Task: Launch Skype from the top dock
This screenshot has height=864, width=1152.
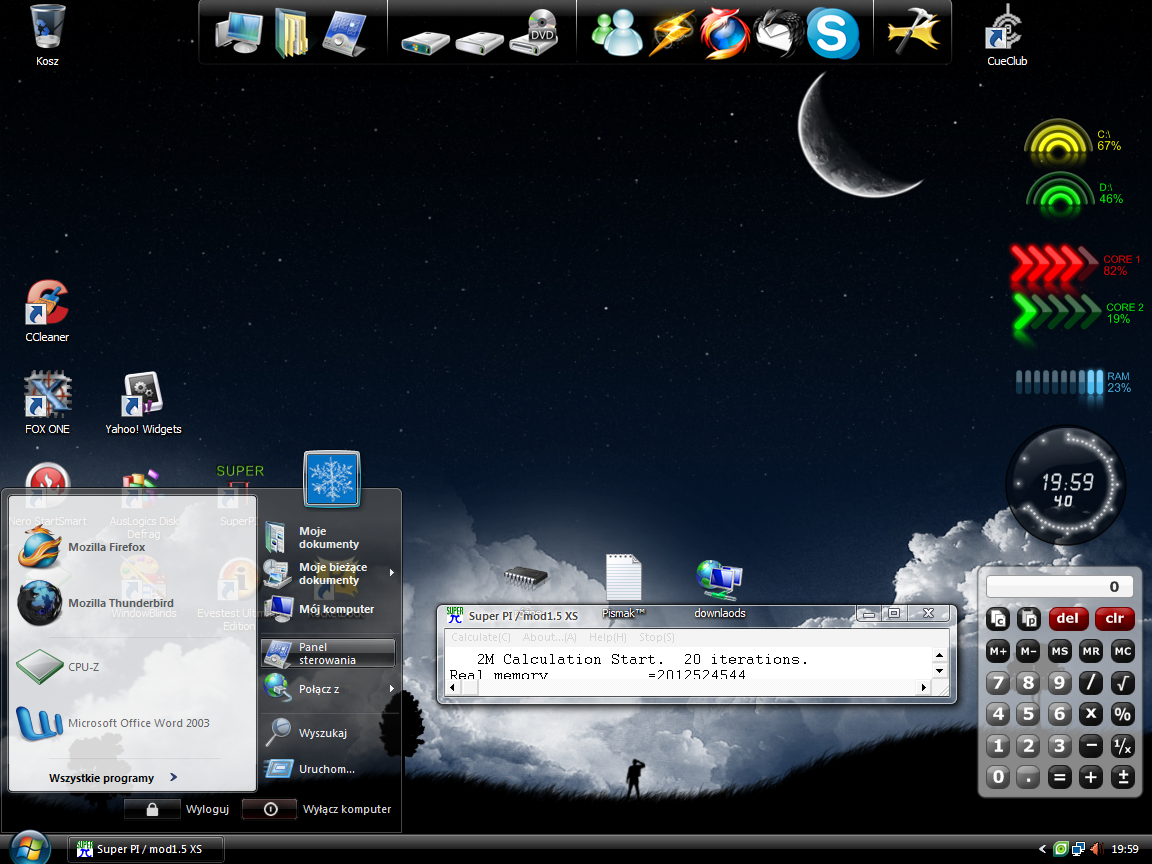Action: 832,33
